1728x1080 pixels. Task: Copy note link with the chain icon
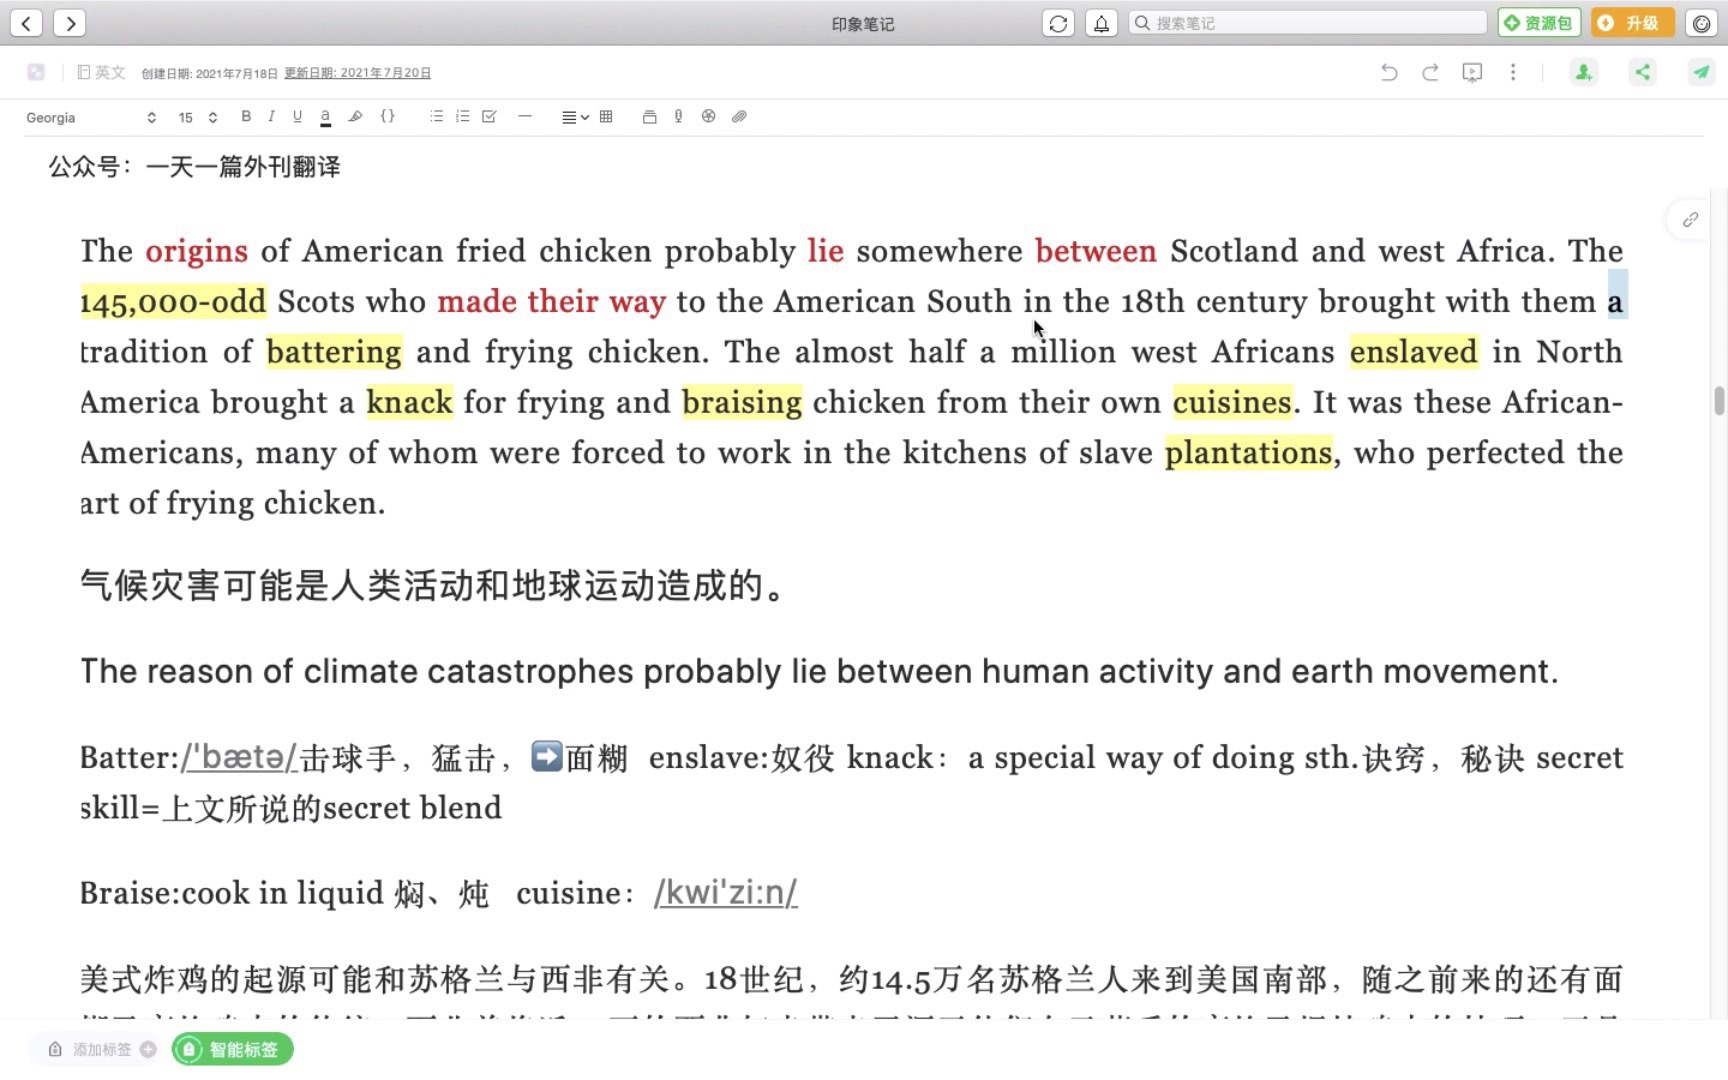[x=1690, y=219]
